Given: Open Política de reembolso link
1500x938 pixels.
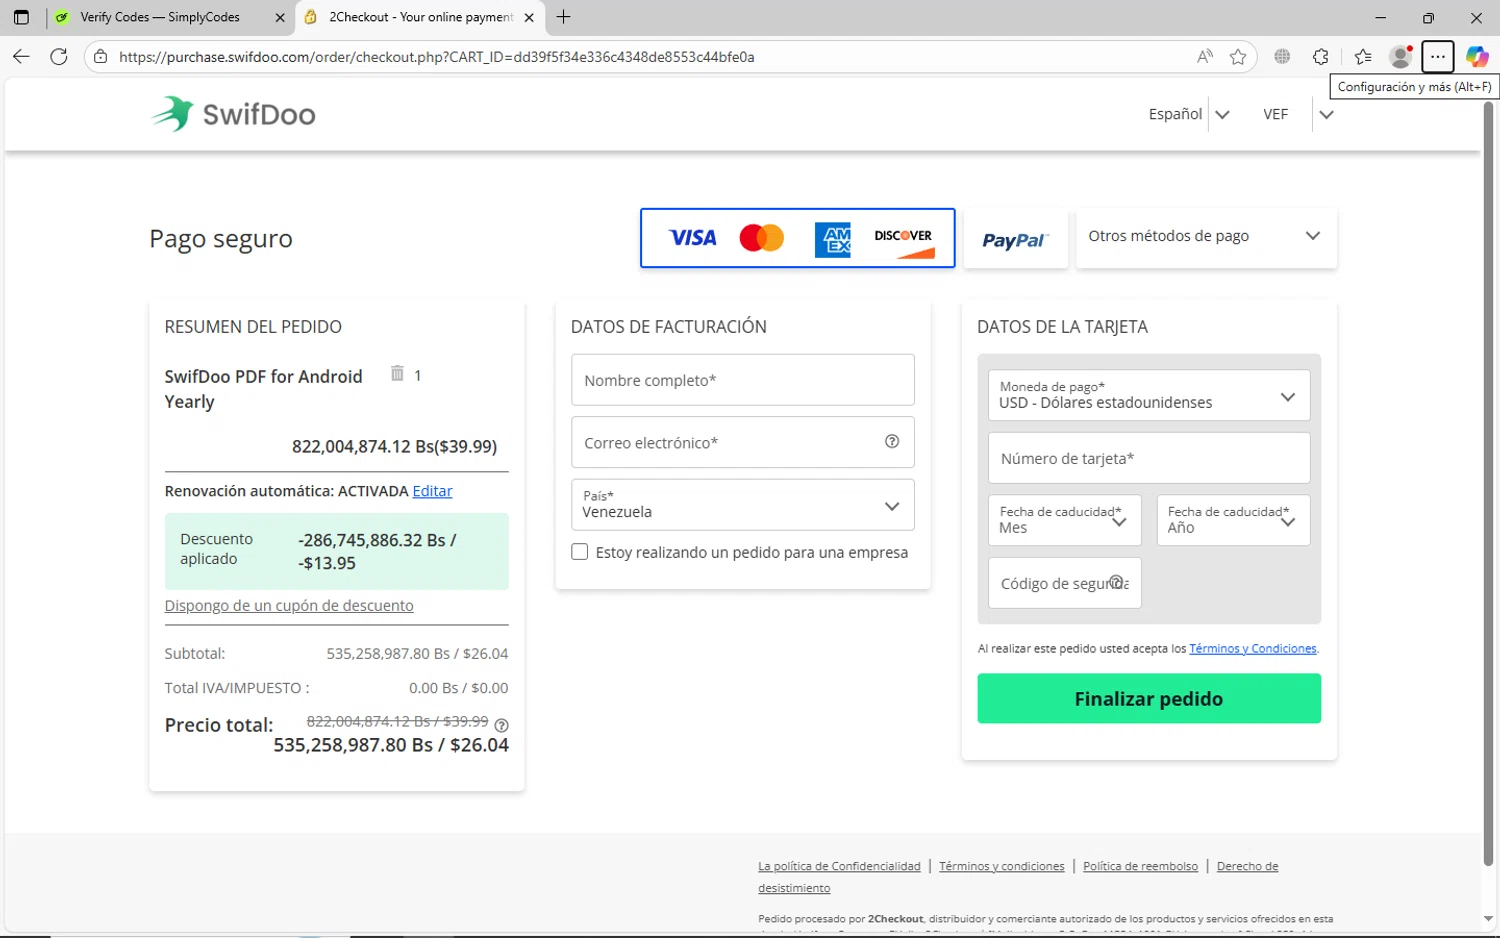Looking at the screenshot, I should click(1140, 866).
